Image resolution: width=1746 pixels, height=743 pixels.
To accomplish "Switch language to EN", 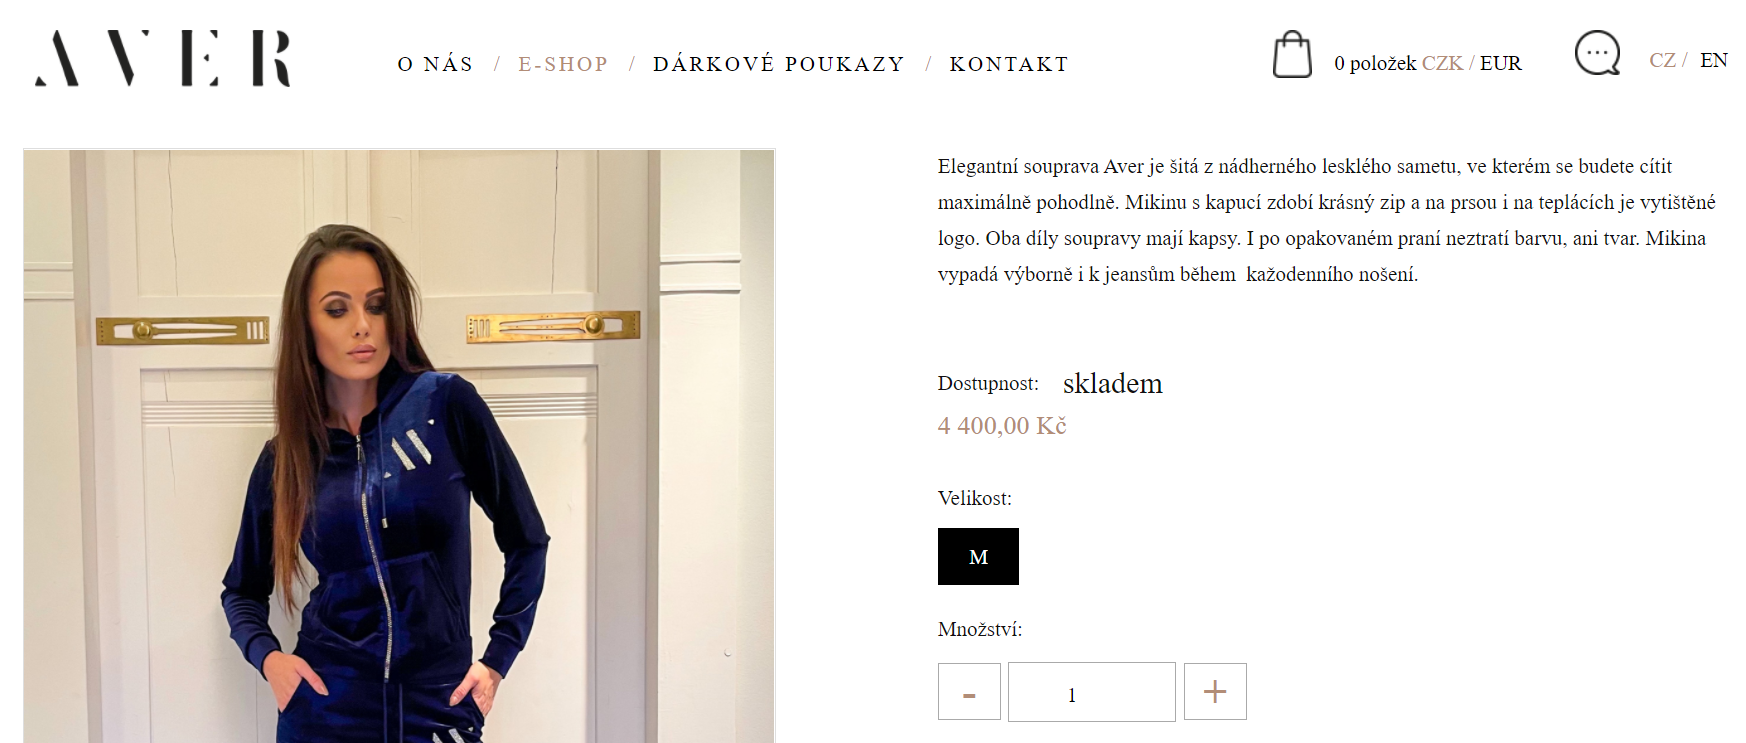I will (1713, 60).
